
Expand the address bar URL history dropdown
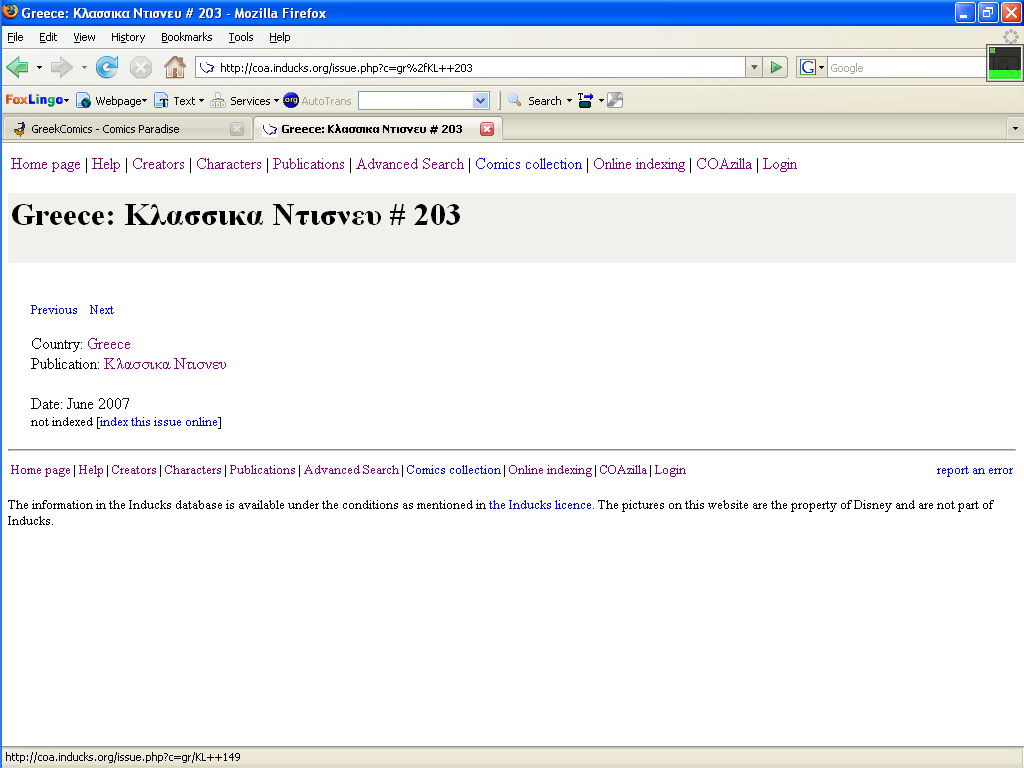pos(754,67)
